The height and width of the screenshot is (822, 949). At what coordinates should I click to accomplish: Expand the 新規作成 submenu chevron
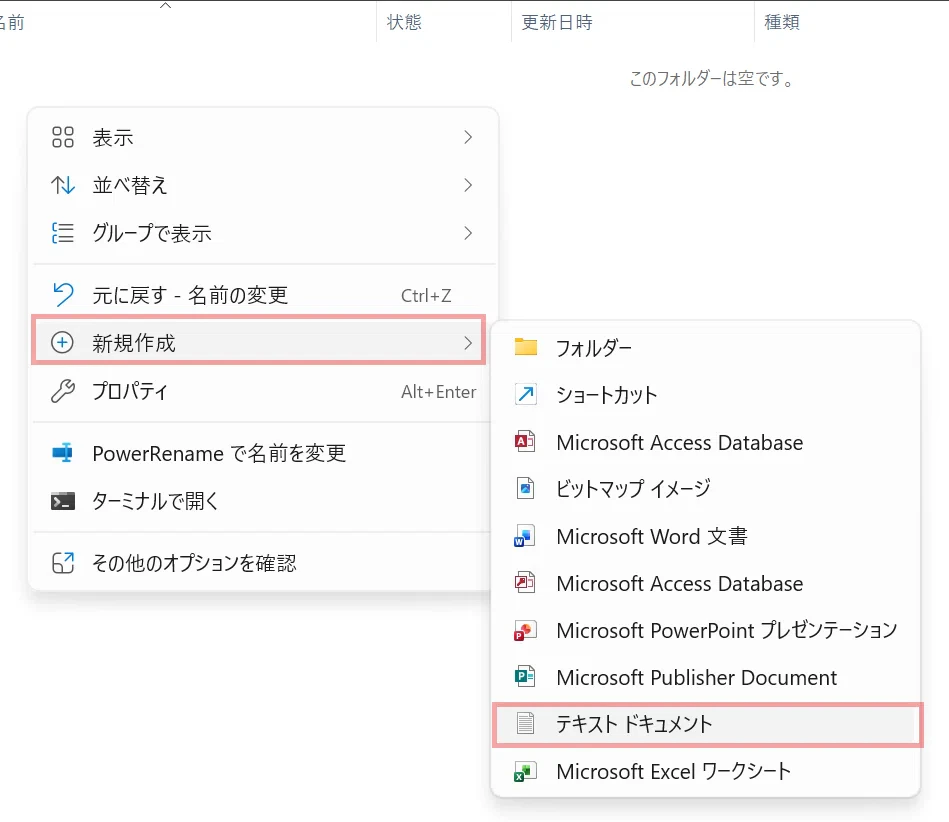(467, 343)
